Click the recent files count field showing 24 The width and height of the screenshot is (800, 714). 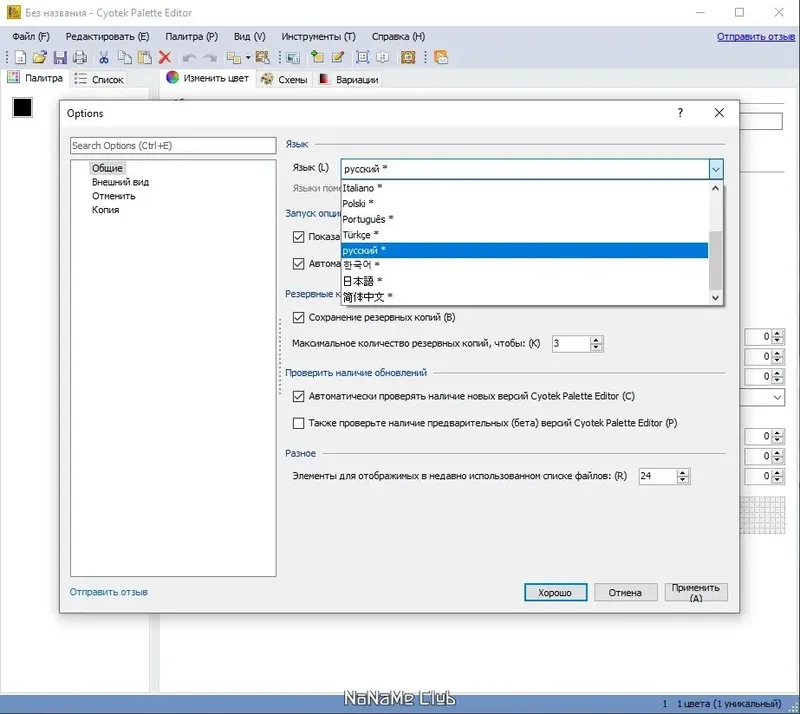[657, 476]
